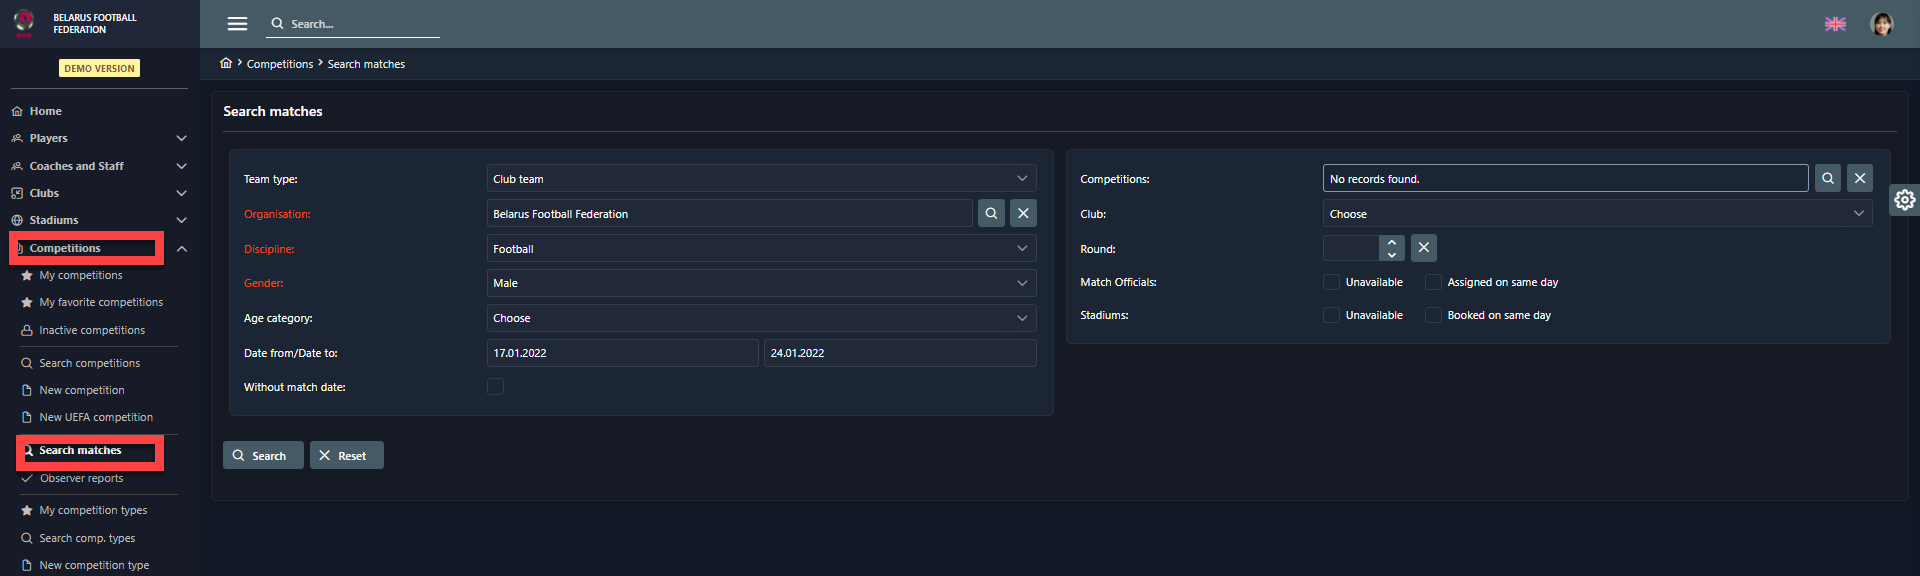Click the hamburger menu icon

[x=237, y=24]
